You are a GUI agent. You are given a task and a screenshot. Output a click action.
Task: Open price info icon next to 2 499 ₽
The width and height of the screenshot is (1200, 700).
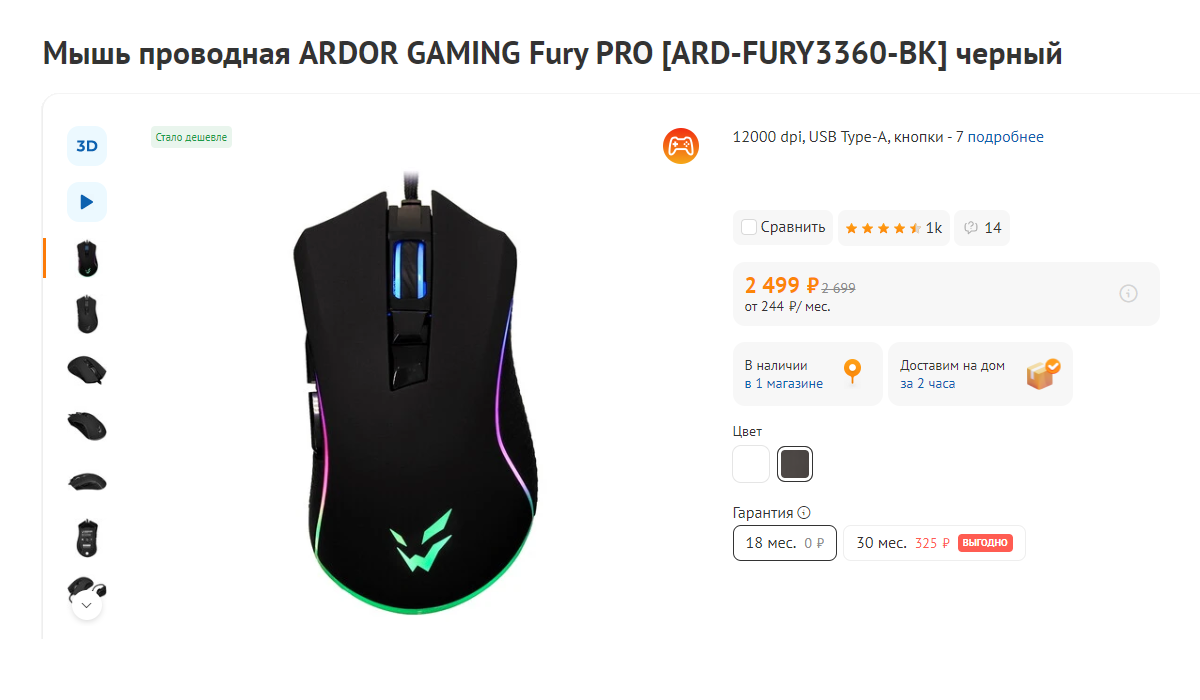1128,294
